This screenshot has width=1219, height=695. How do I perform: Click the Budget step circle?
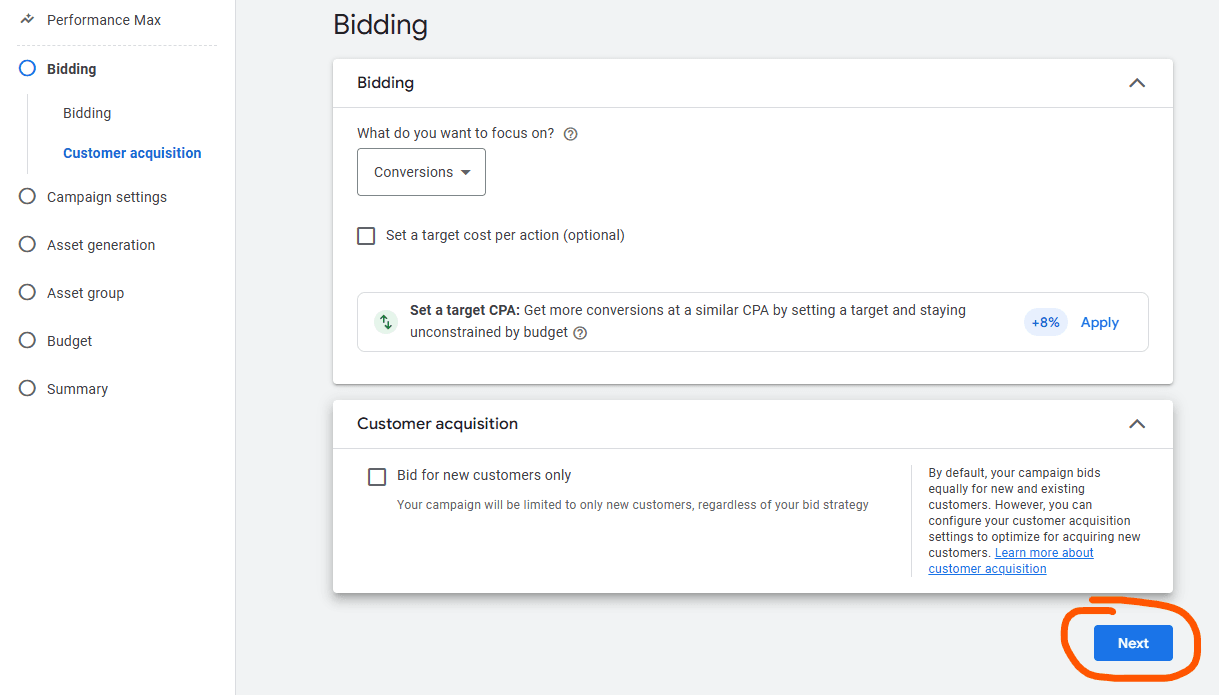click(26, 340)
